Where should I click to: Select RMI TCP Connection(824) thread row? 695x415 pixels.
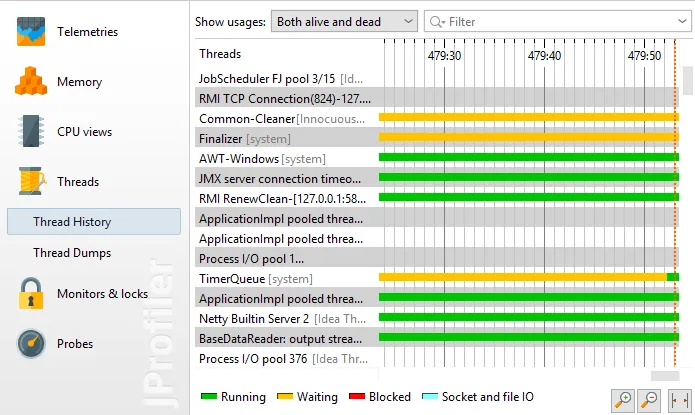click(437, 98)
